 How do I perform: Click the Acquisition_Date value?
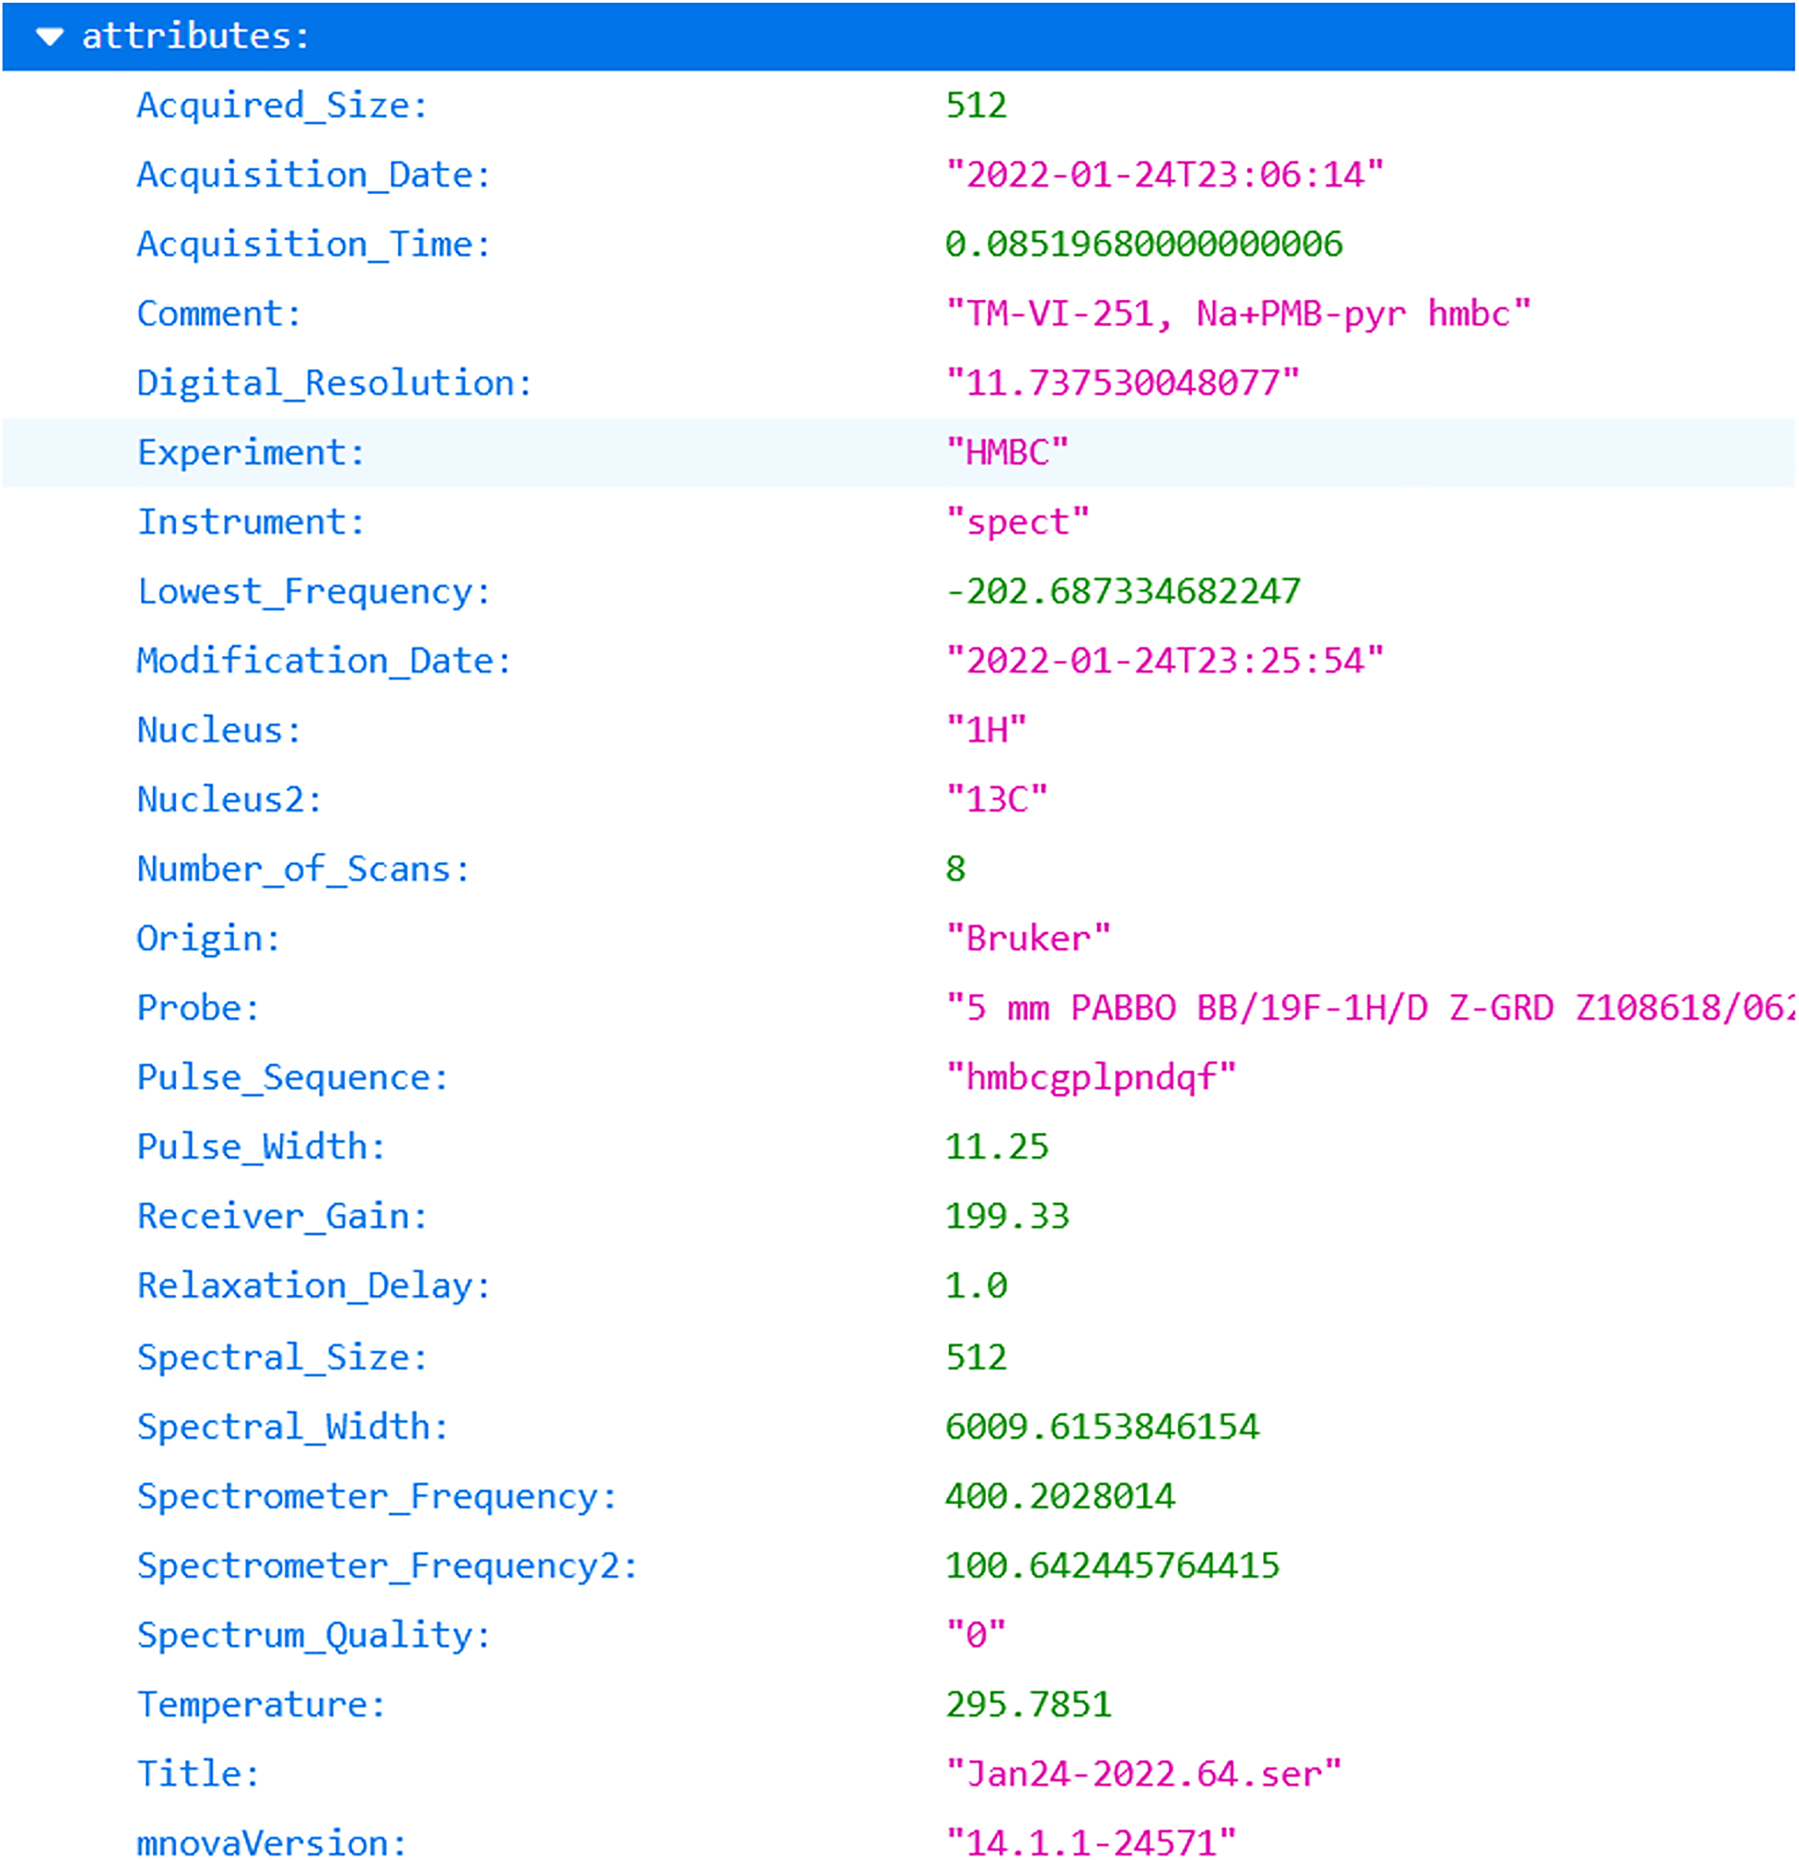(x=1166, y=173)
